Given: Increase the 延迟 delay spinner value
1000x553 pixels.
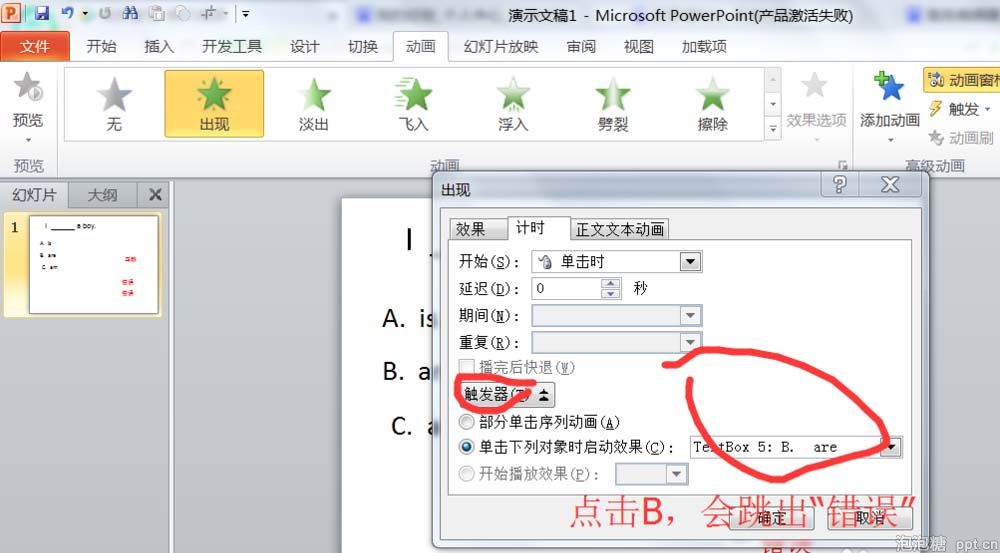Looking at the screenshot, I should (x=611, y=283).
